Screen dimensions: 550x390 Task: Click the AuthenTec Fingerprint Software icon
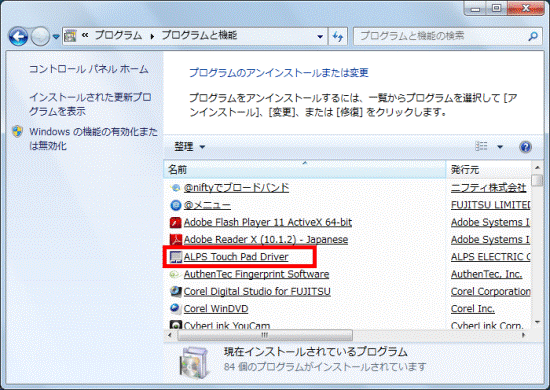(x=175, y=274)
